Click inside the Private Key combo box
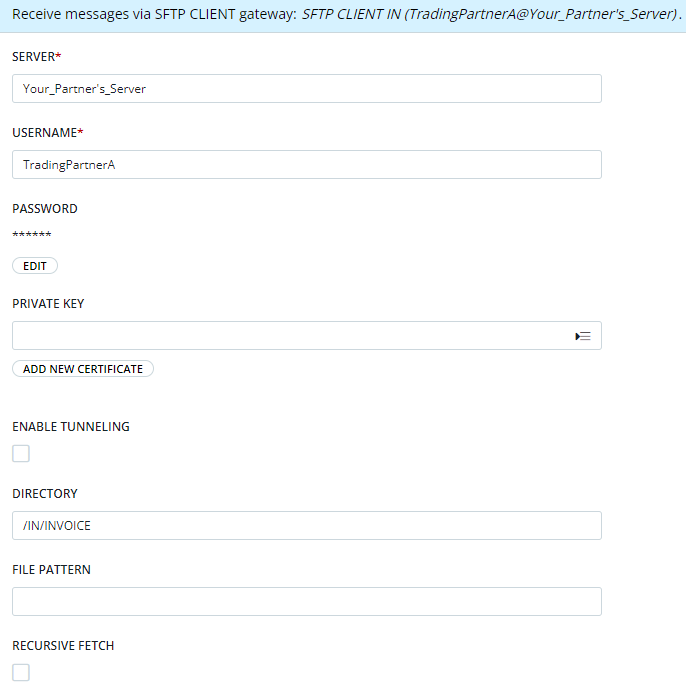 click(x=290, y=336)
